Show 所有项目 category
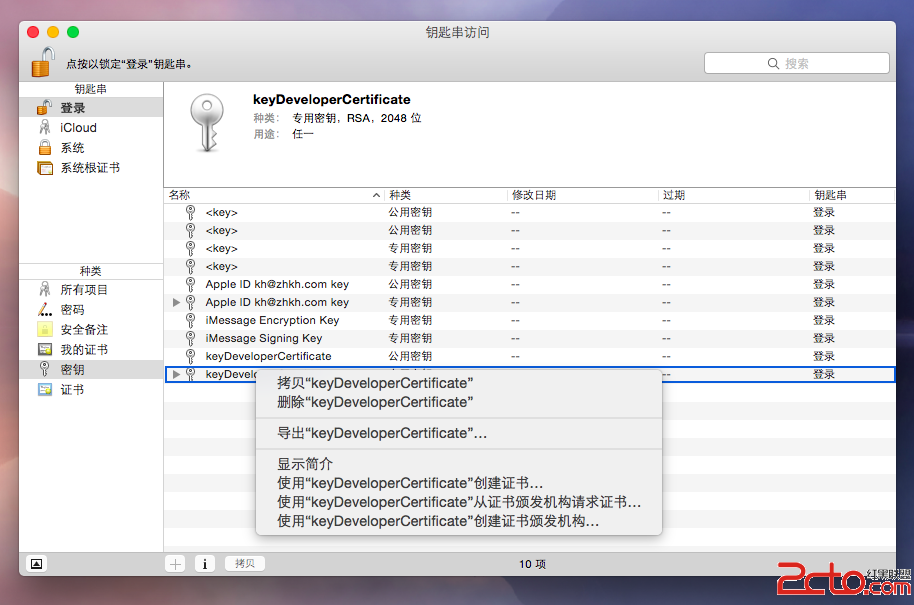This screenshot has width=914, height=605. click(x=84, y=290)
